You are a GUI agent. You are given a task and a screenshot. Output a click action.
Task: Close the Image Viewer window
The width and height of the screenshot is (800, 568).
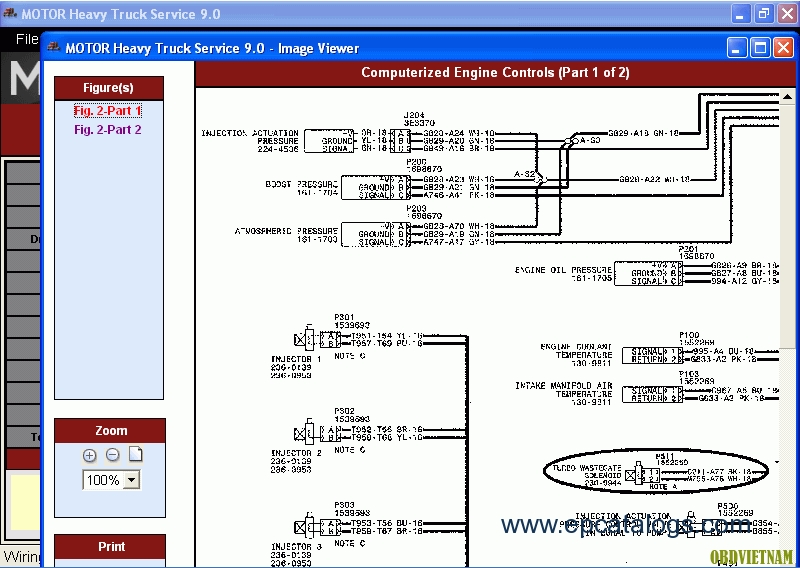[784, 48]
